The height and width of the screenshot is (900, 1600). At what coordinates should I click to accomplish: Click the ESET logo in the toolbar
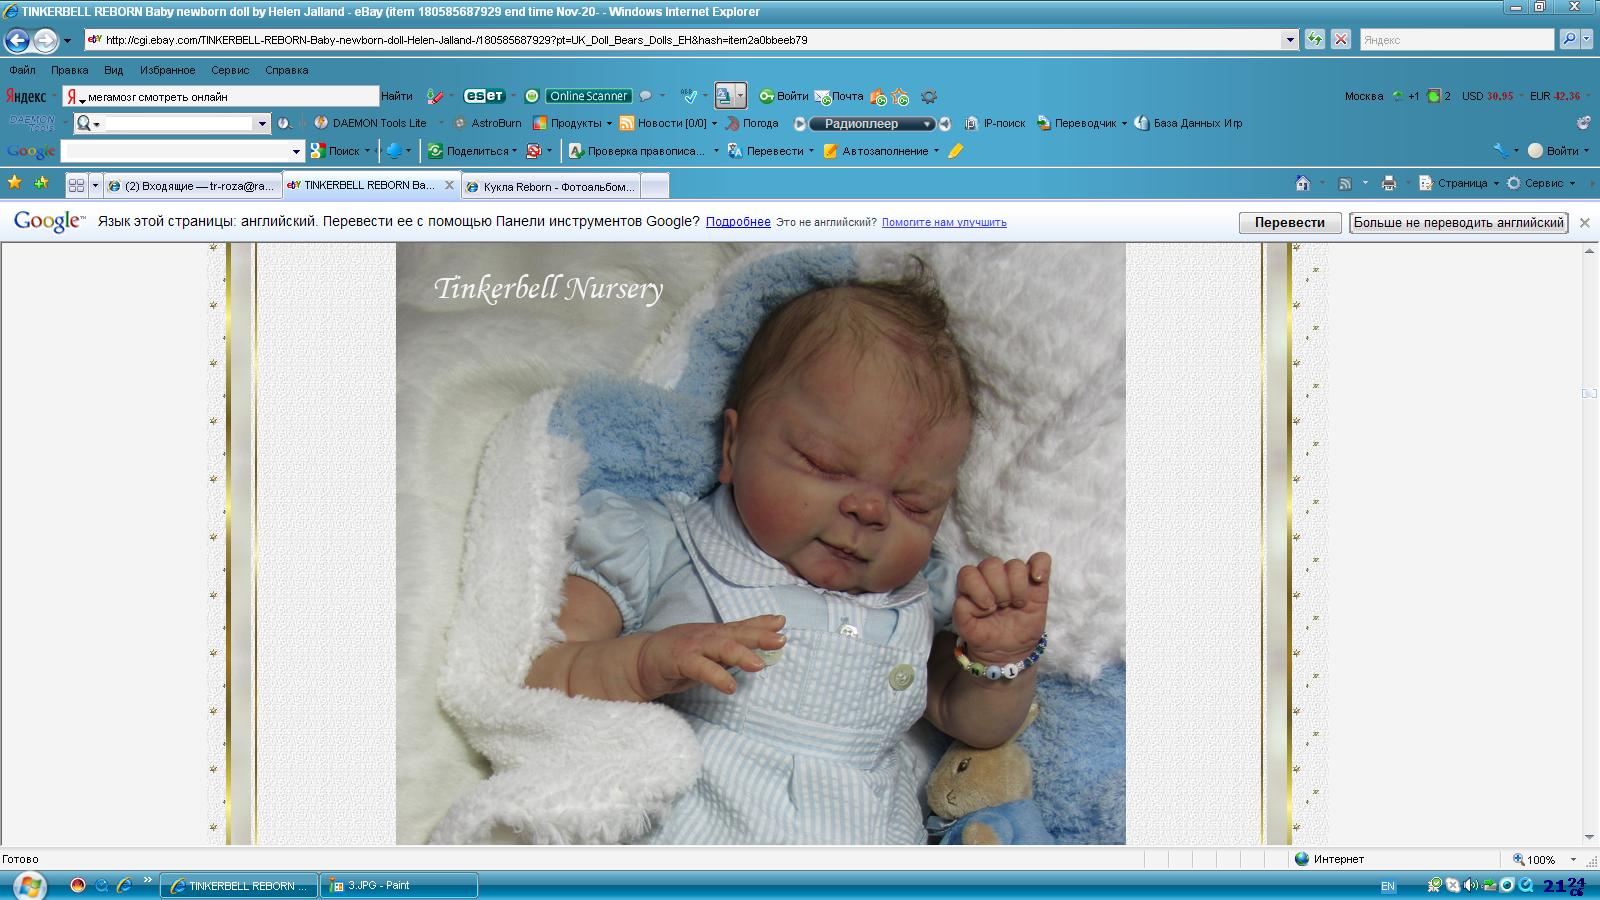(x=484, y=96)
